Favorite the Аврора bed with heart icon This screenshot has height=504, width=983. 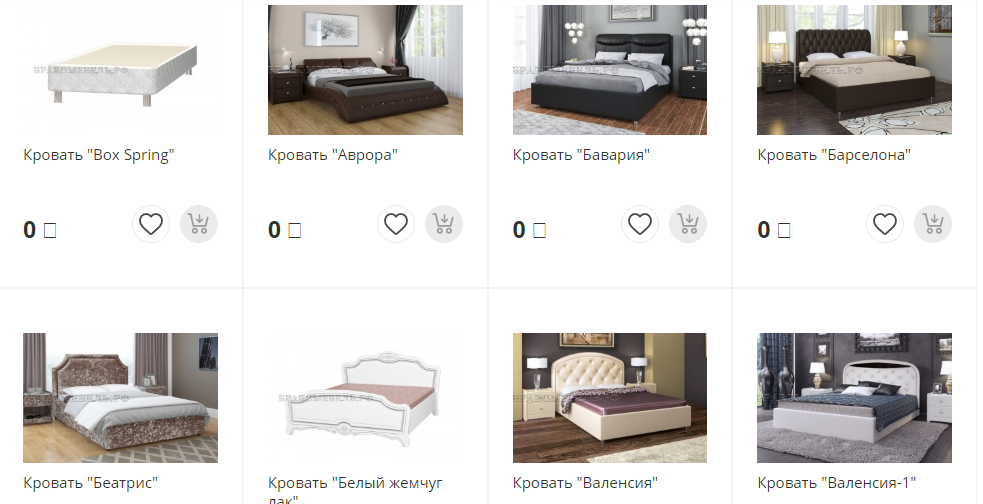tap(396, 224)
